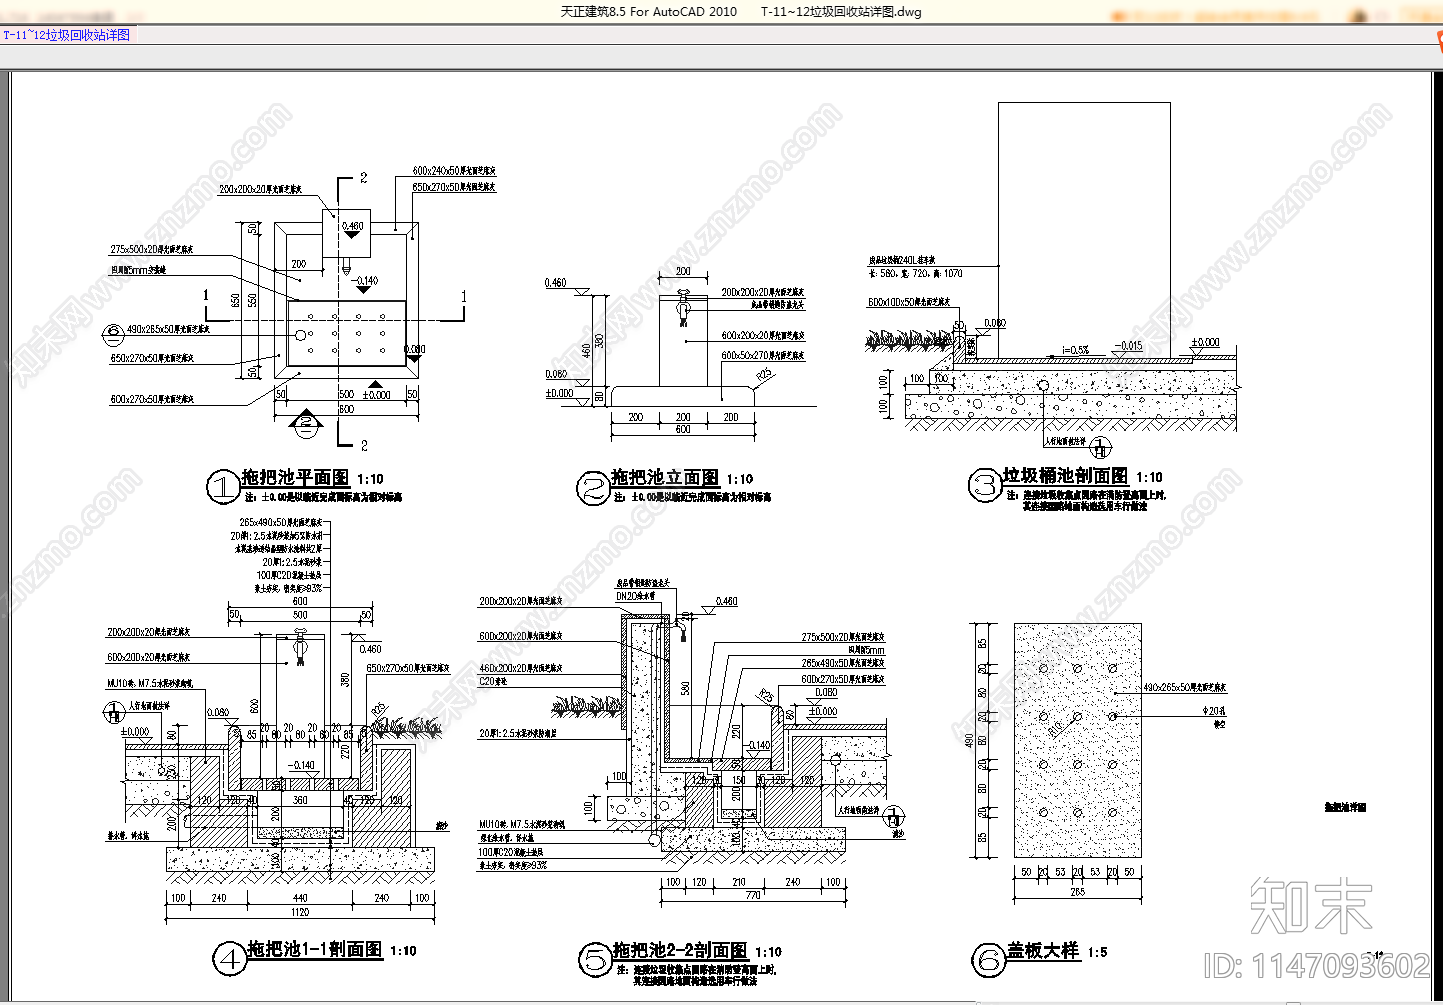The image size is (1443, 1005).
Task: Click the 100厚C20 layer label in section 2-2
Action: click(x=511, y=852)
